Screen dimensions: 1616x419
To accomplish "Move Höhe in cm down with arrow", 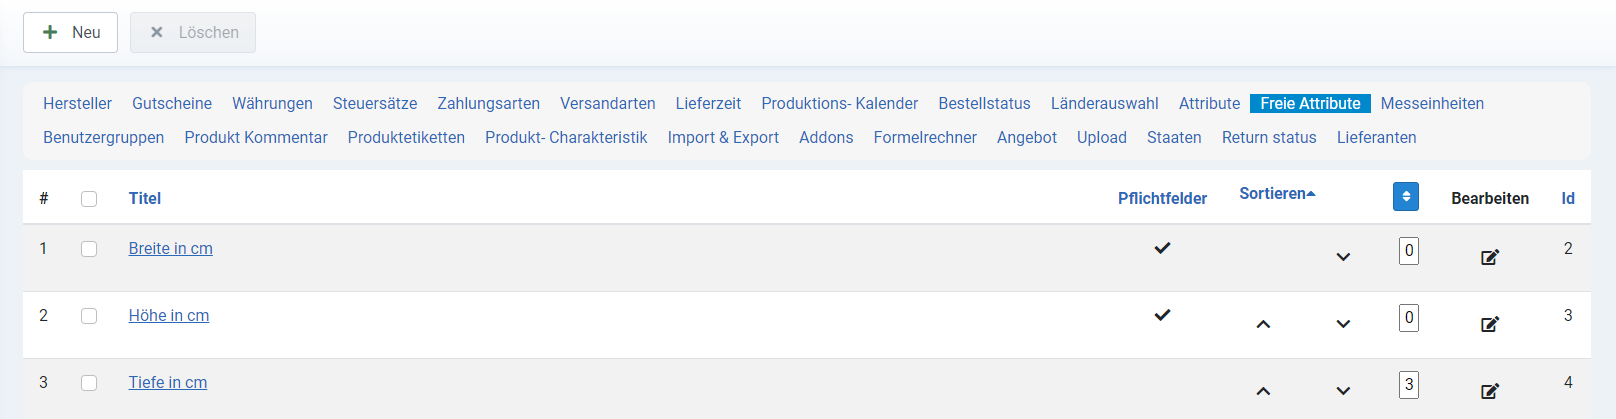I will [1343, 324].
